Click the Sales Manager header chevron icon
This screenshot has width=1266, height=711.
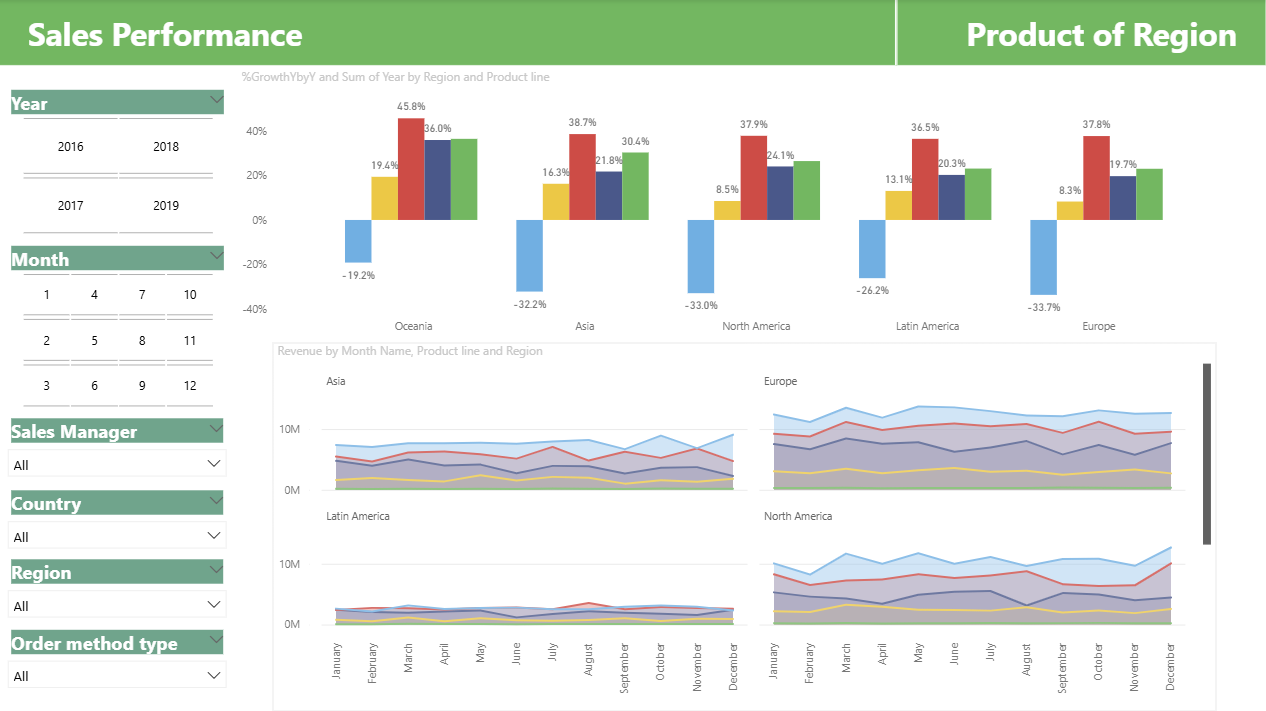(216, 428)
